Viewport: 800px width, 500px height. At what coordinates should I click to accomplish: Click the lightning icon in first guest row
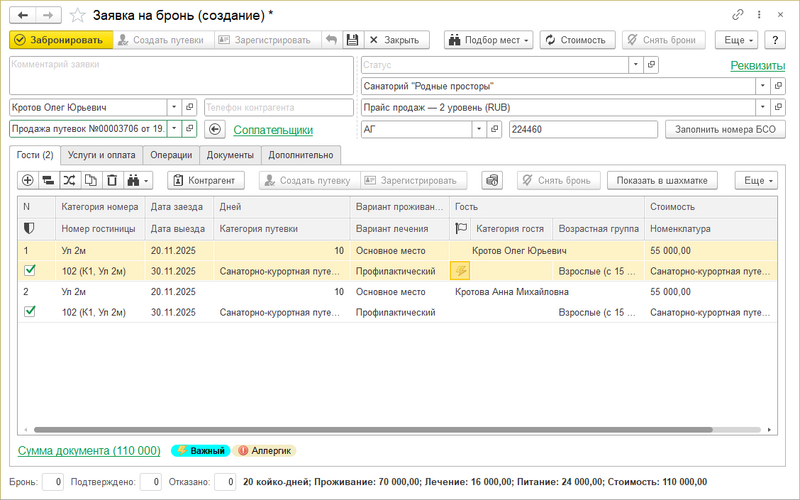pyautogui.click(x=460, y=270)
